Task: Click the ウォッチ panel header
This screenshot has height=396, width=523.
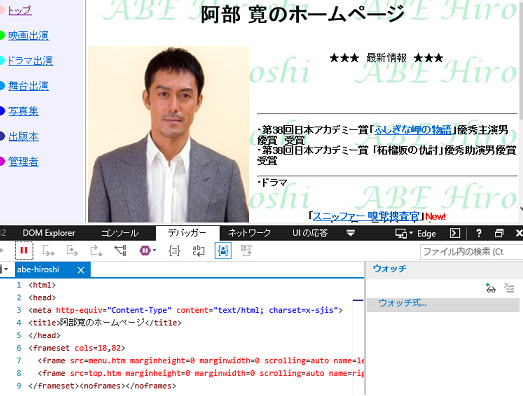Action: click(390, 269)
